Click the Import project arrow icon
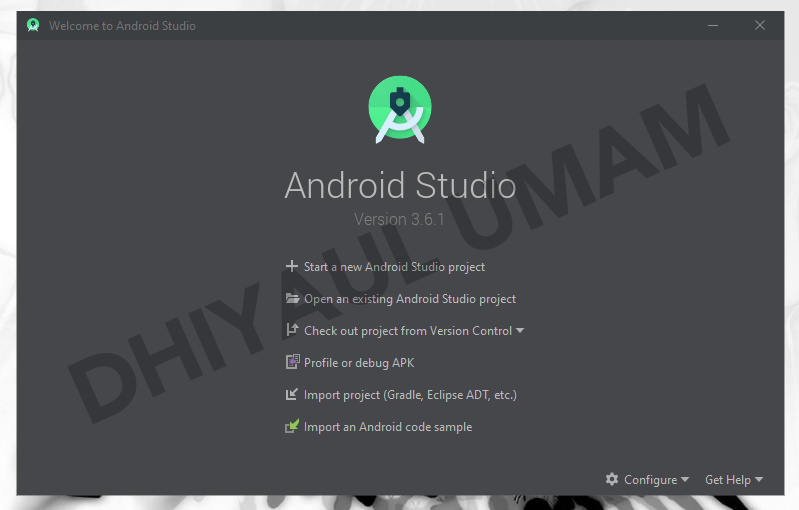 click(292, 395)
